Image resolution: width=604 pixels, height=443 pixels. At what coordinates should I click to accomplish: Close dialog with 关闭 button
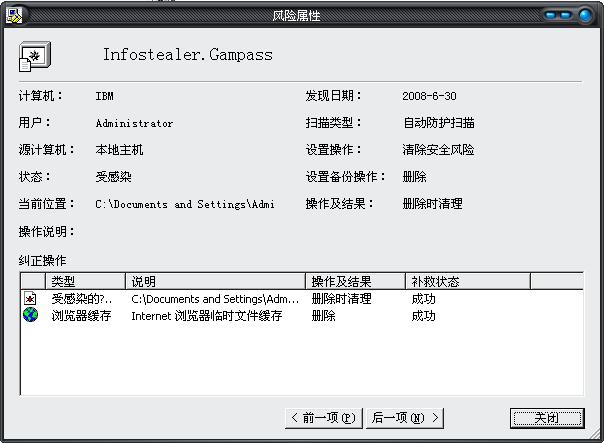547,418
